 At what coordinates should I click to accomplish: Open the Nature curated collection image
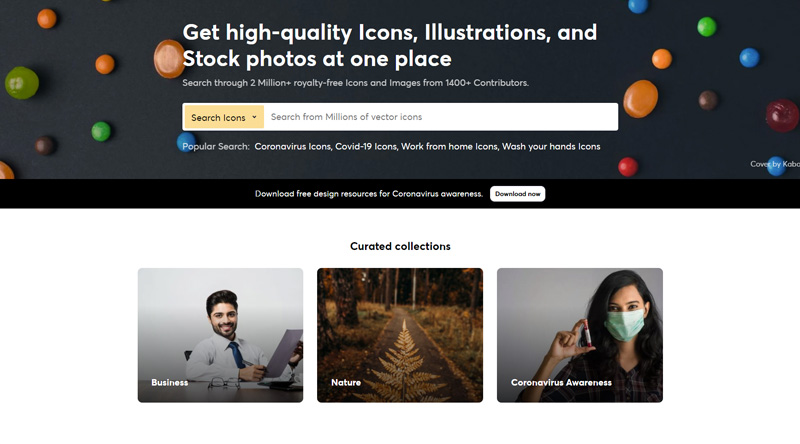(400, 335)
